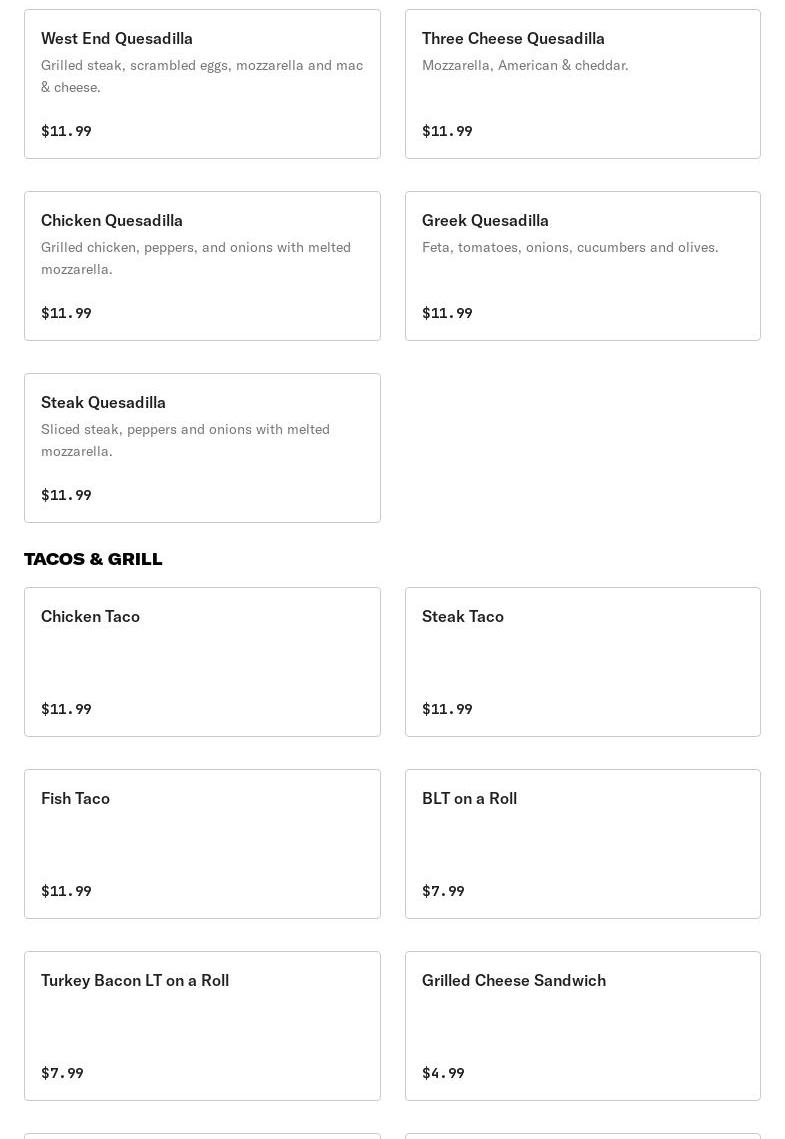Open the West End Quesadilla item card
Screen dimensions: 785x1139
[202, 84]
